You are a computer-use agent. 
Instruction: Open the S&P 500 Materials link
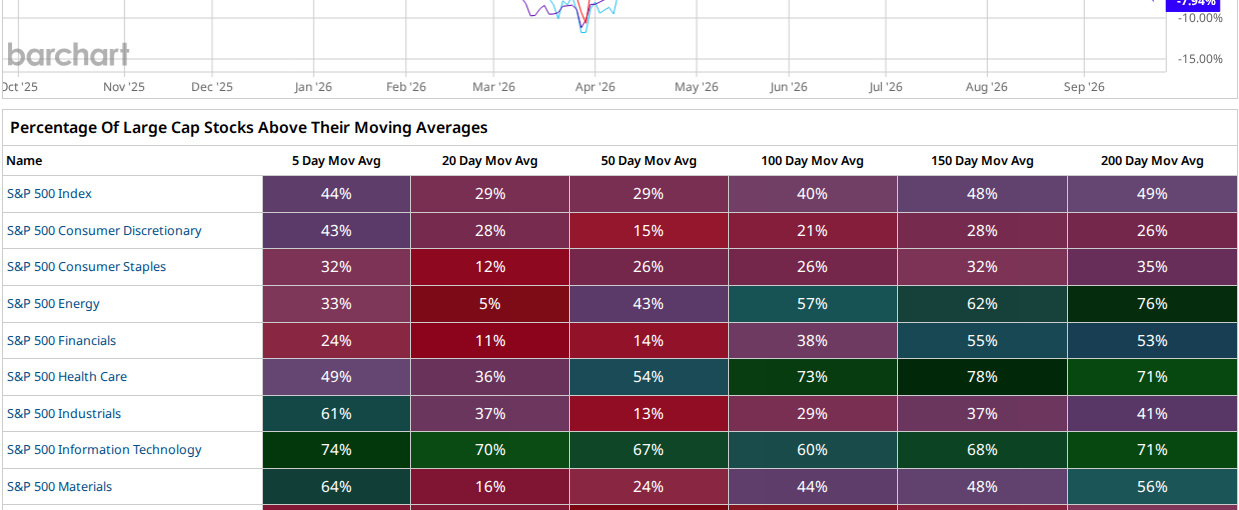point(59,487)
